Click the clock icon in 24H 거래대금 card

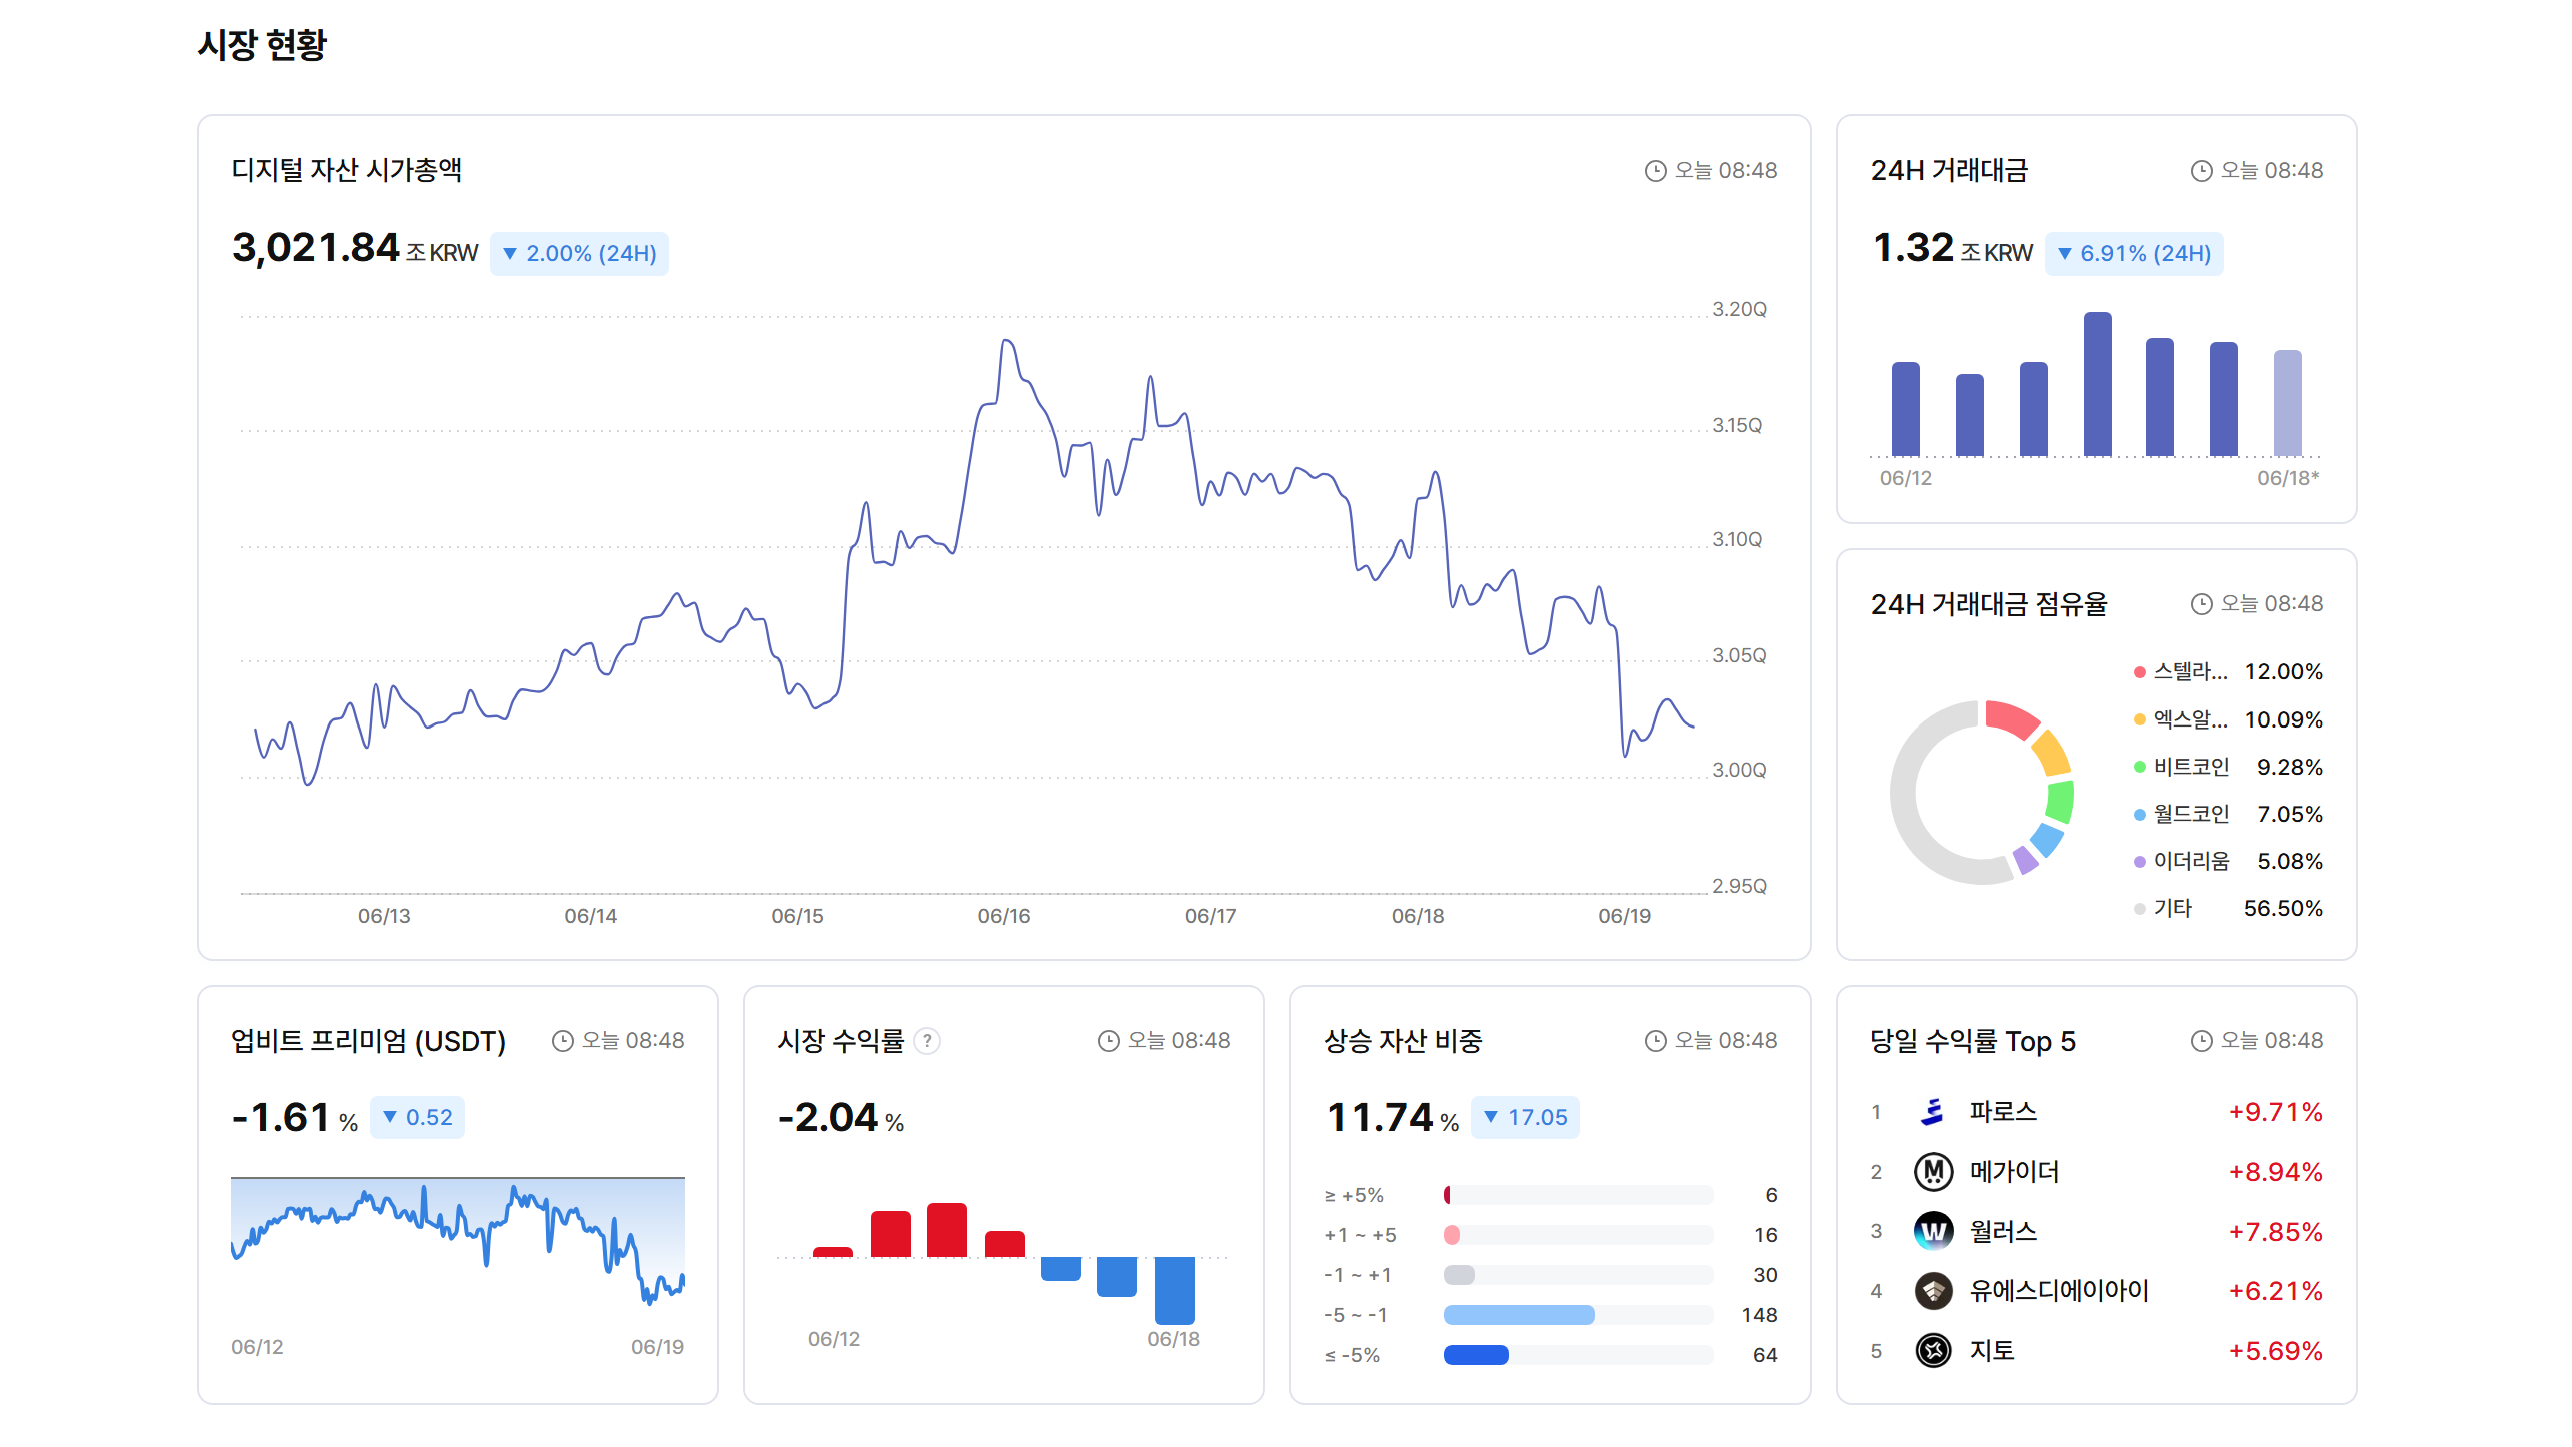coord(2201,171)
